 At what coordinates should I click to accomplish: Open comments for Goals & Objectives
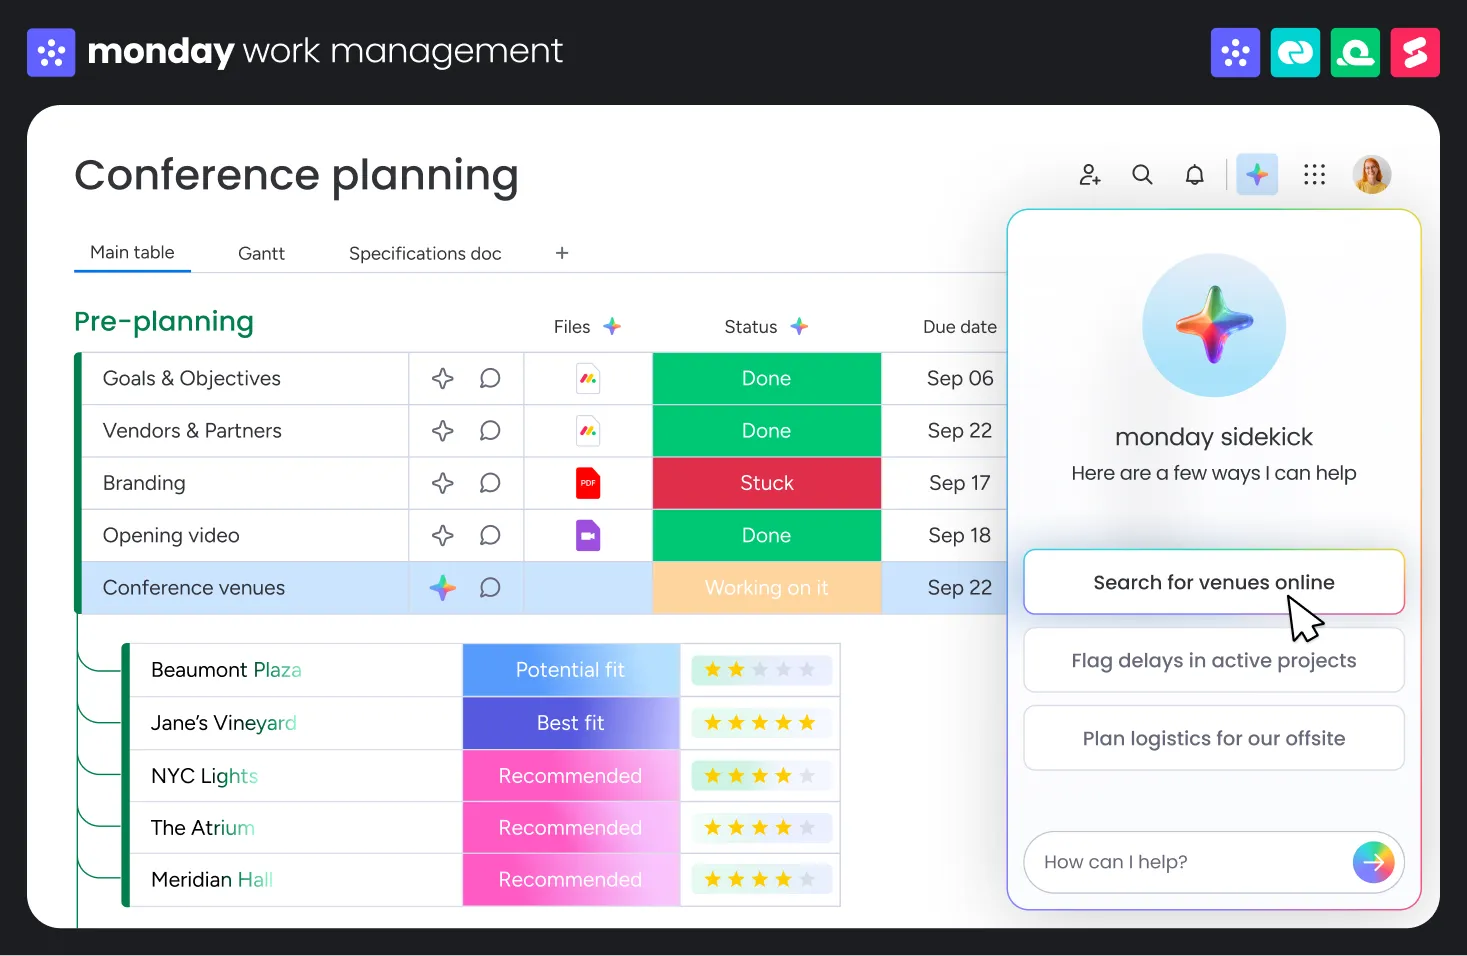490,378
